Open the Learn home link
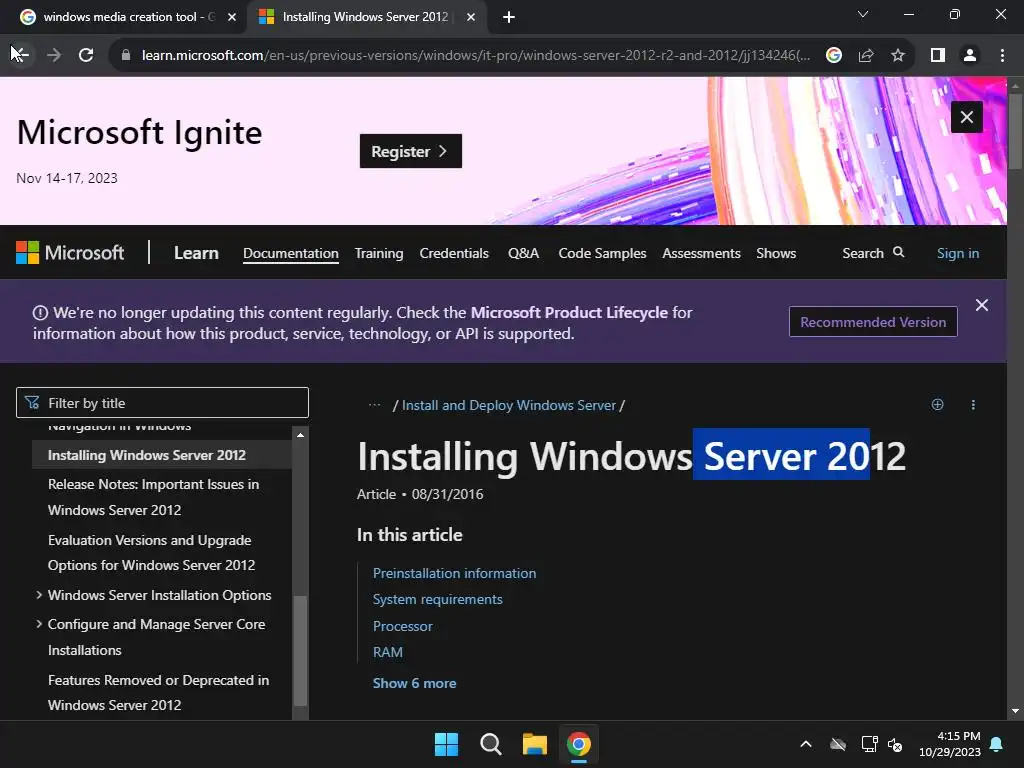This screenshot has width=1024, height=768. click(196, 253)
